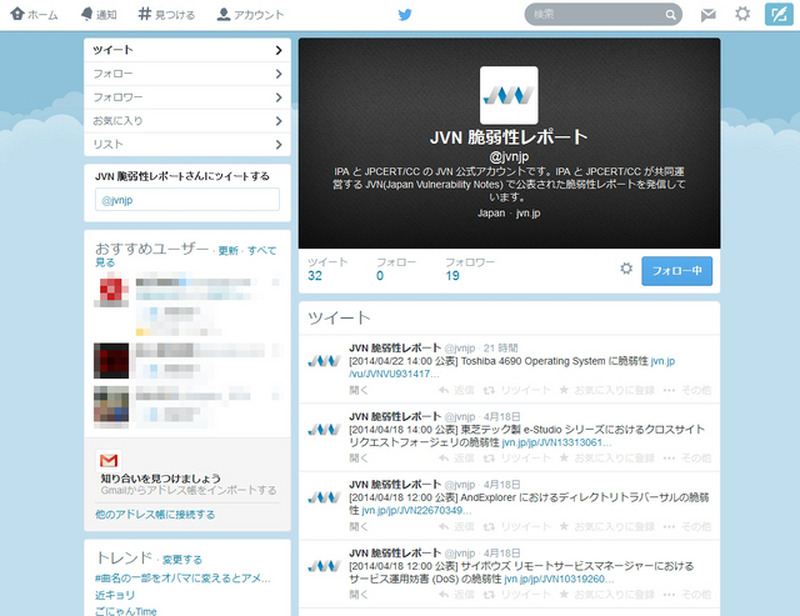The width and height of the screenshot is (800, 616).
Task: Toggle the フォロー中 following button
Action: pyautogui.click(x=677, y=270)
